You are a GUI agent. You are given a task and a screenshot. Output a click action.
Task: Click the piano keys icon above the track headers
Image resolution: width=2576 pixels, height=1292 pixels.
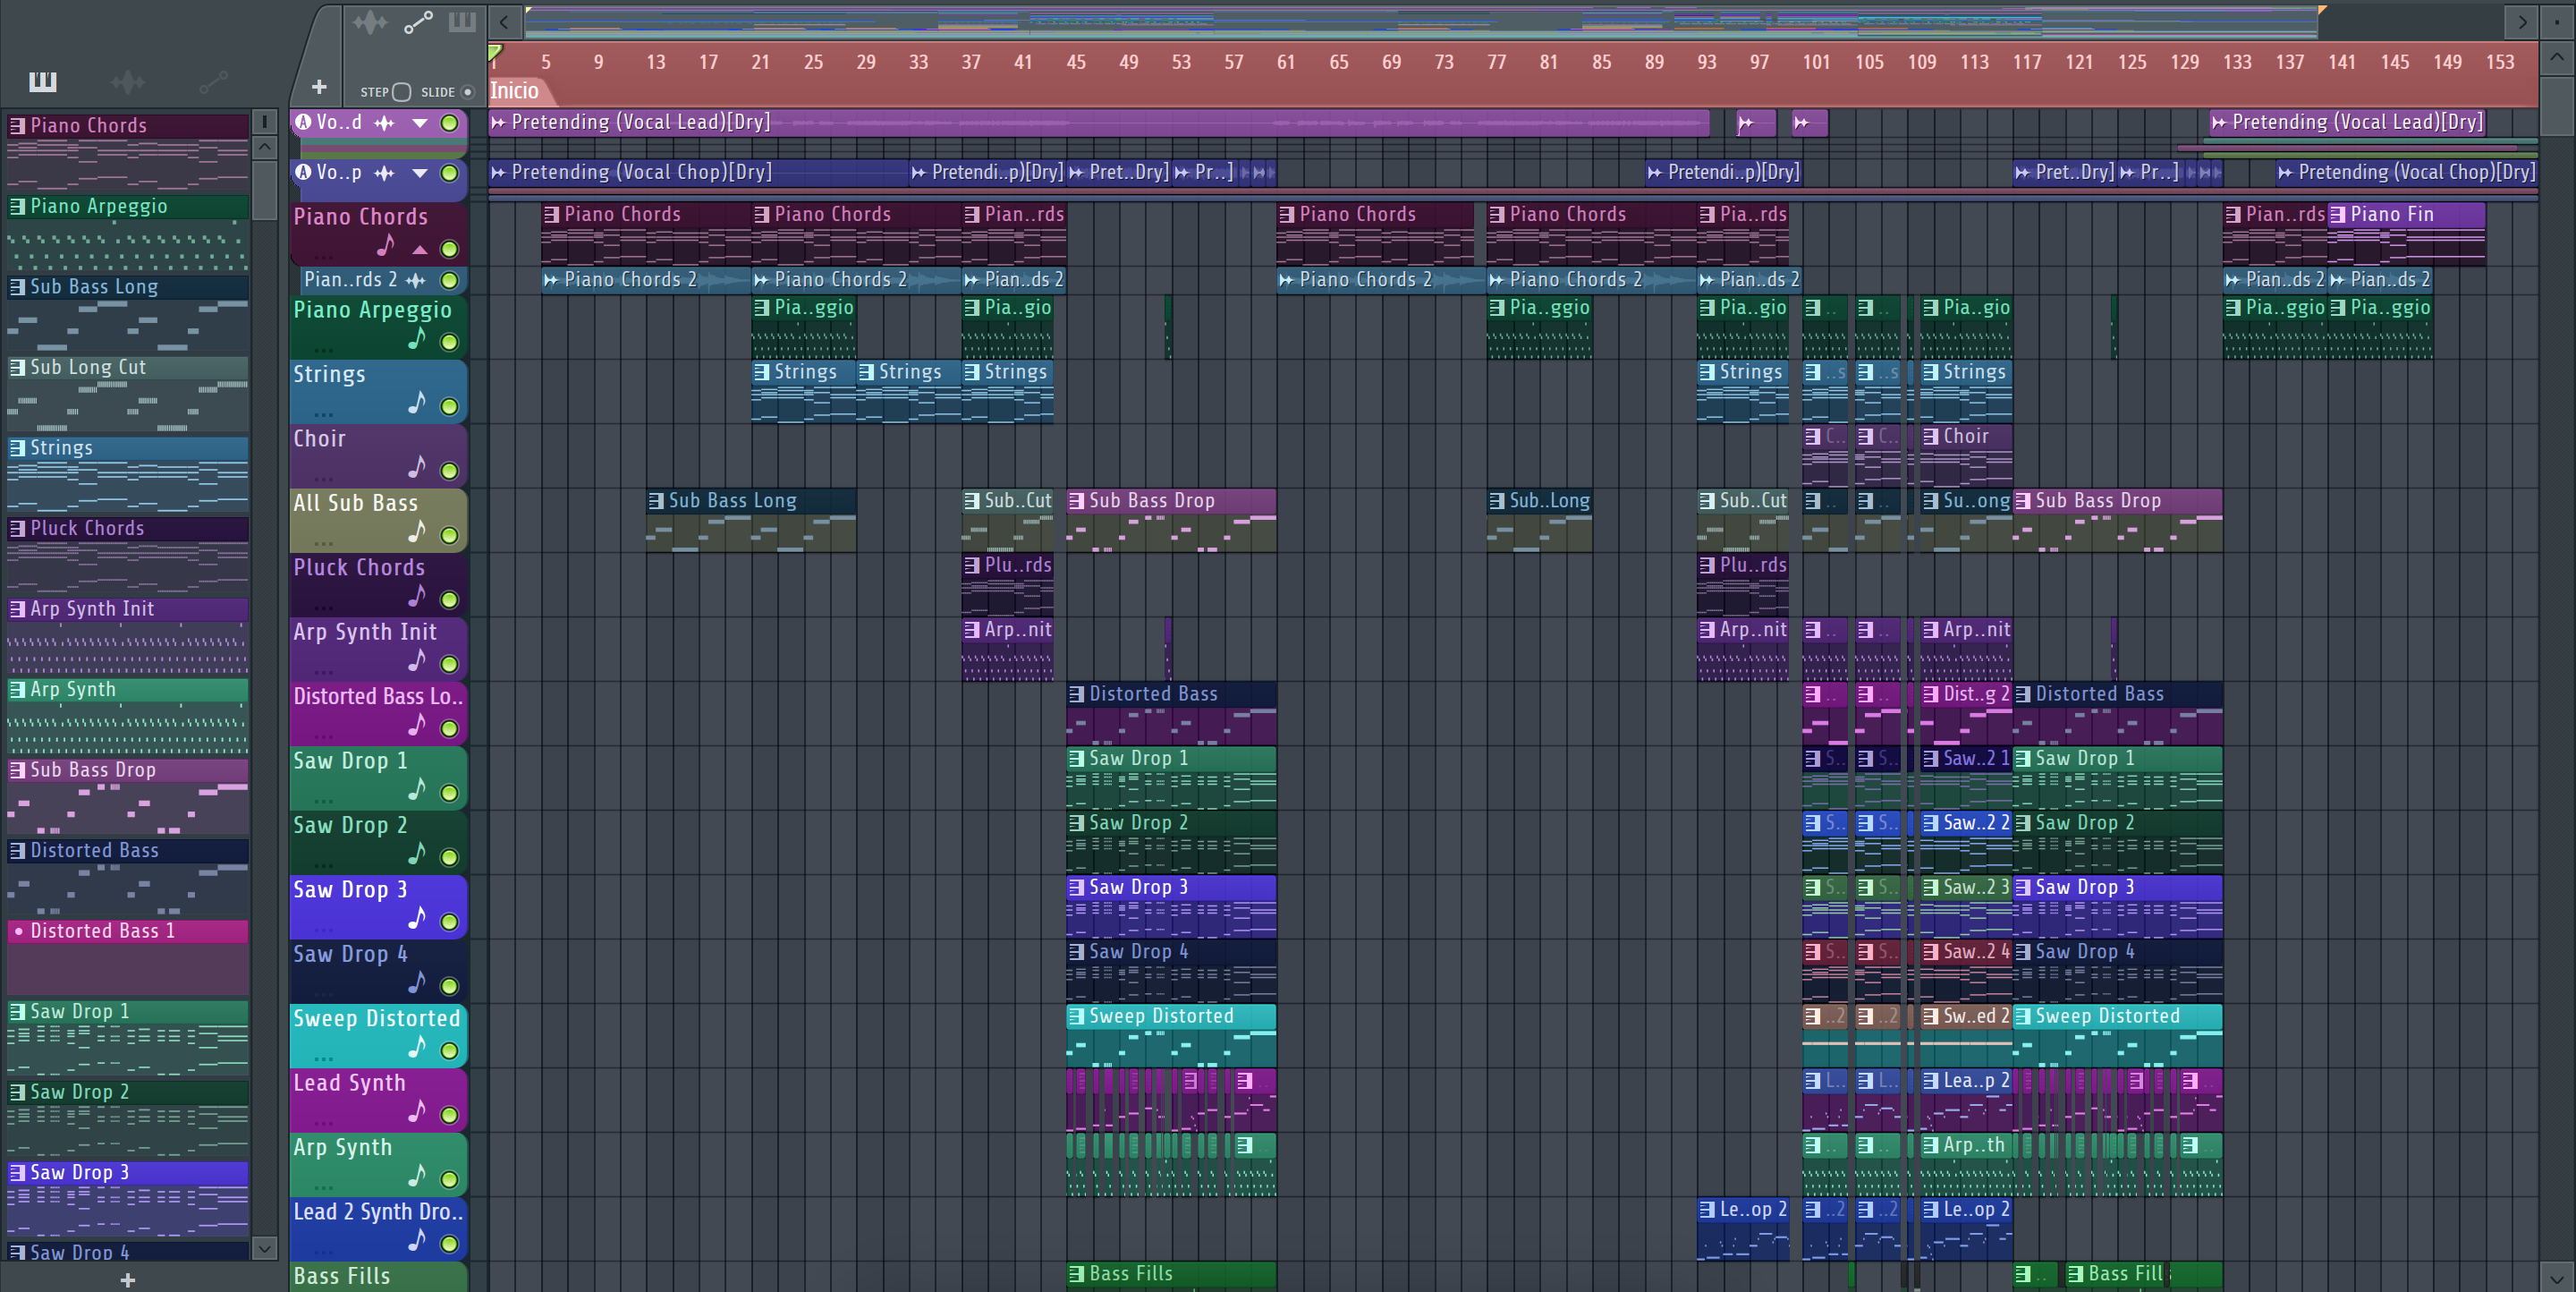click(x=462, y=22)
